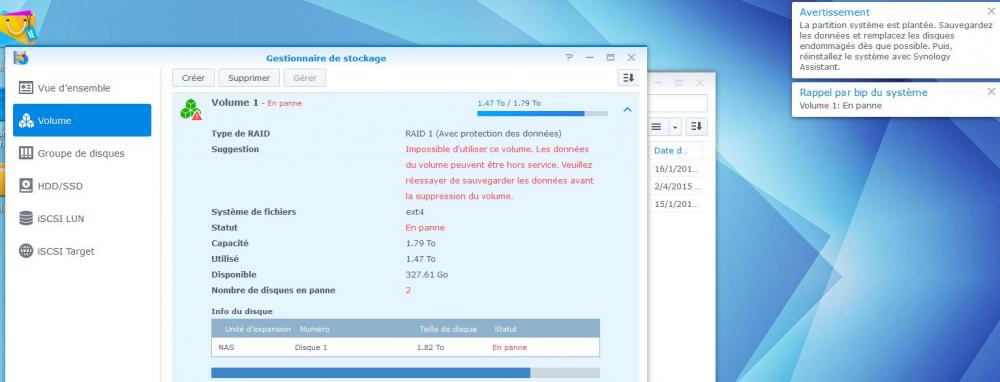Click the greyed Gérer button
This screenshot has height=382, width=1000.
coord(305,78)
